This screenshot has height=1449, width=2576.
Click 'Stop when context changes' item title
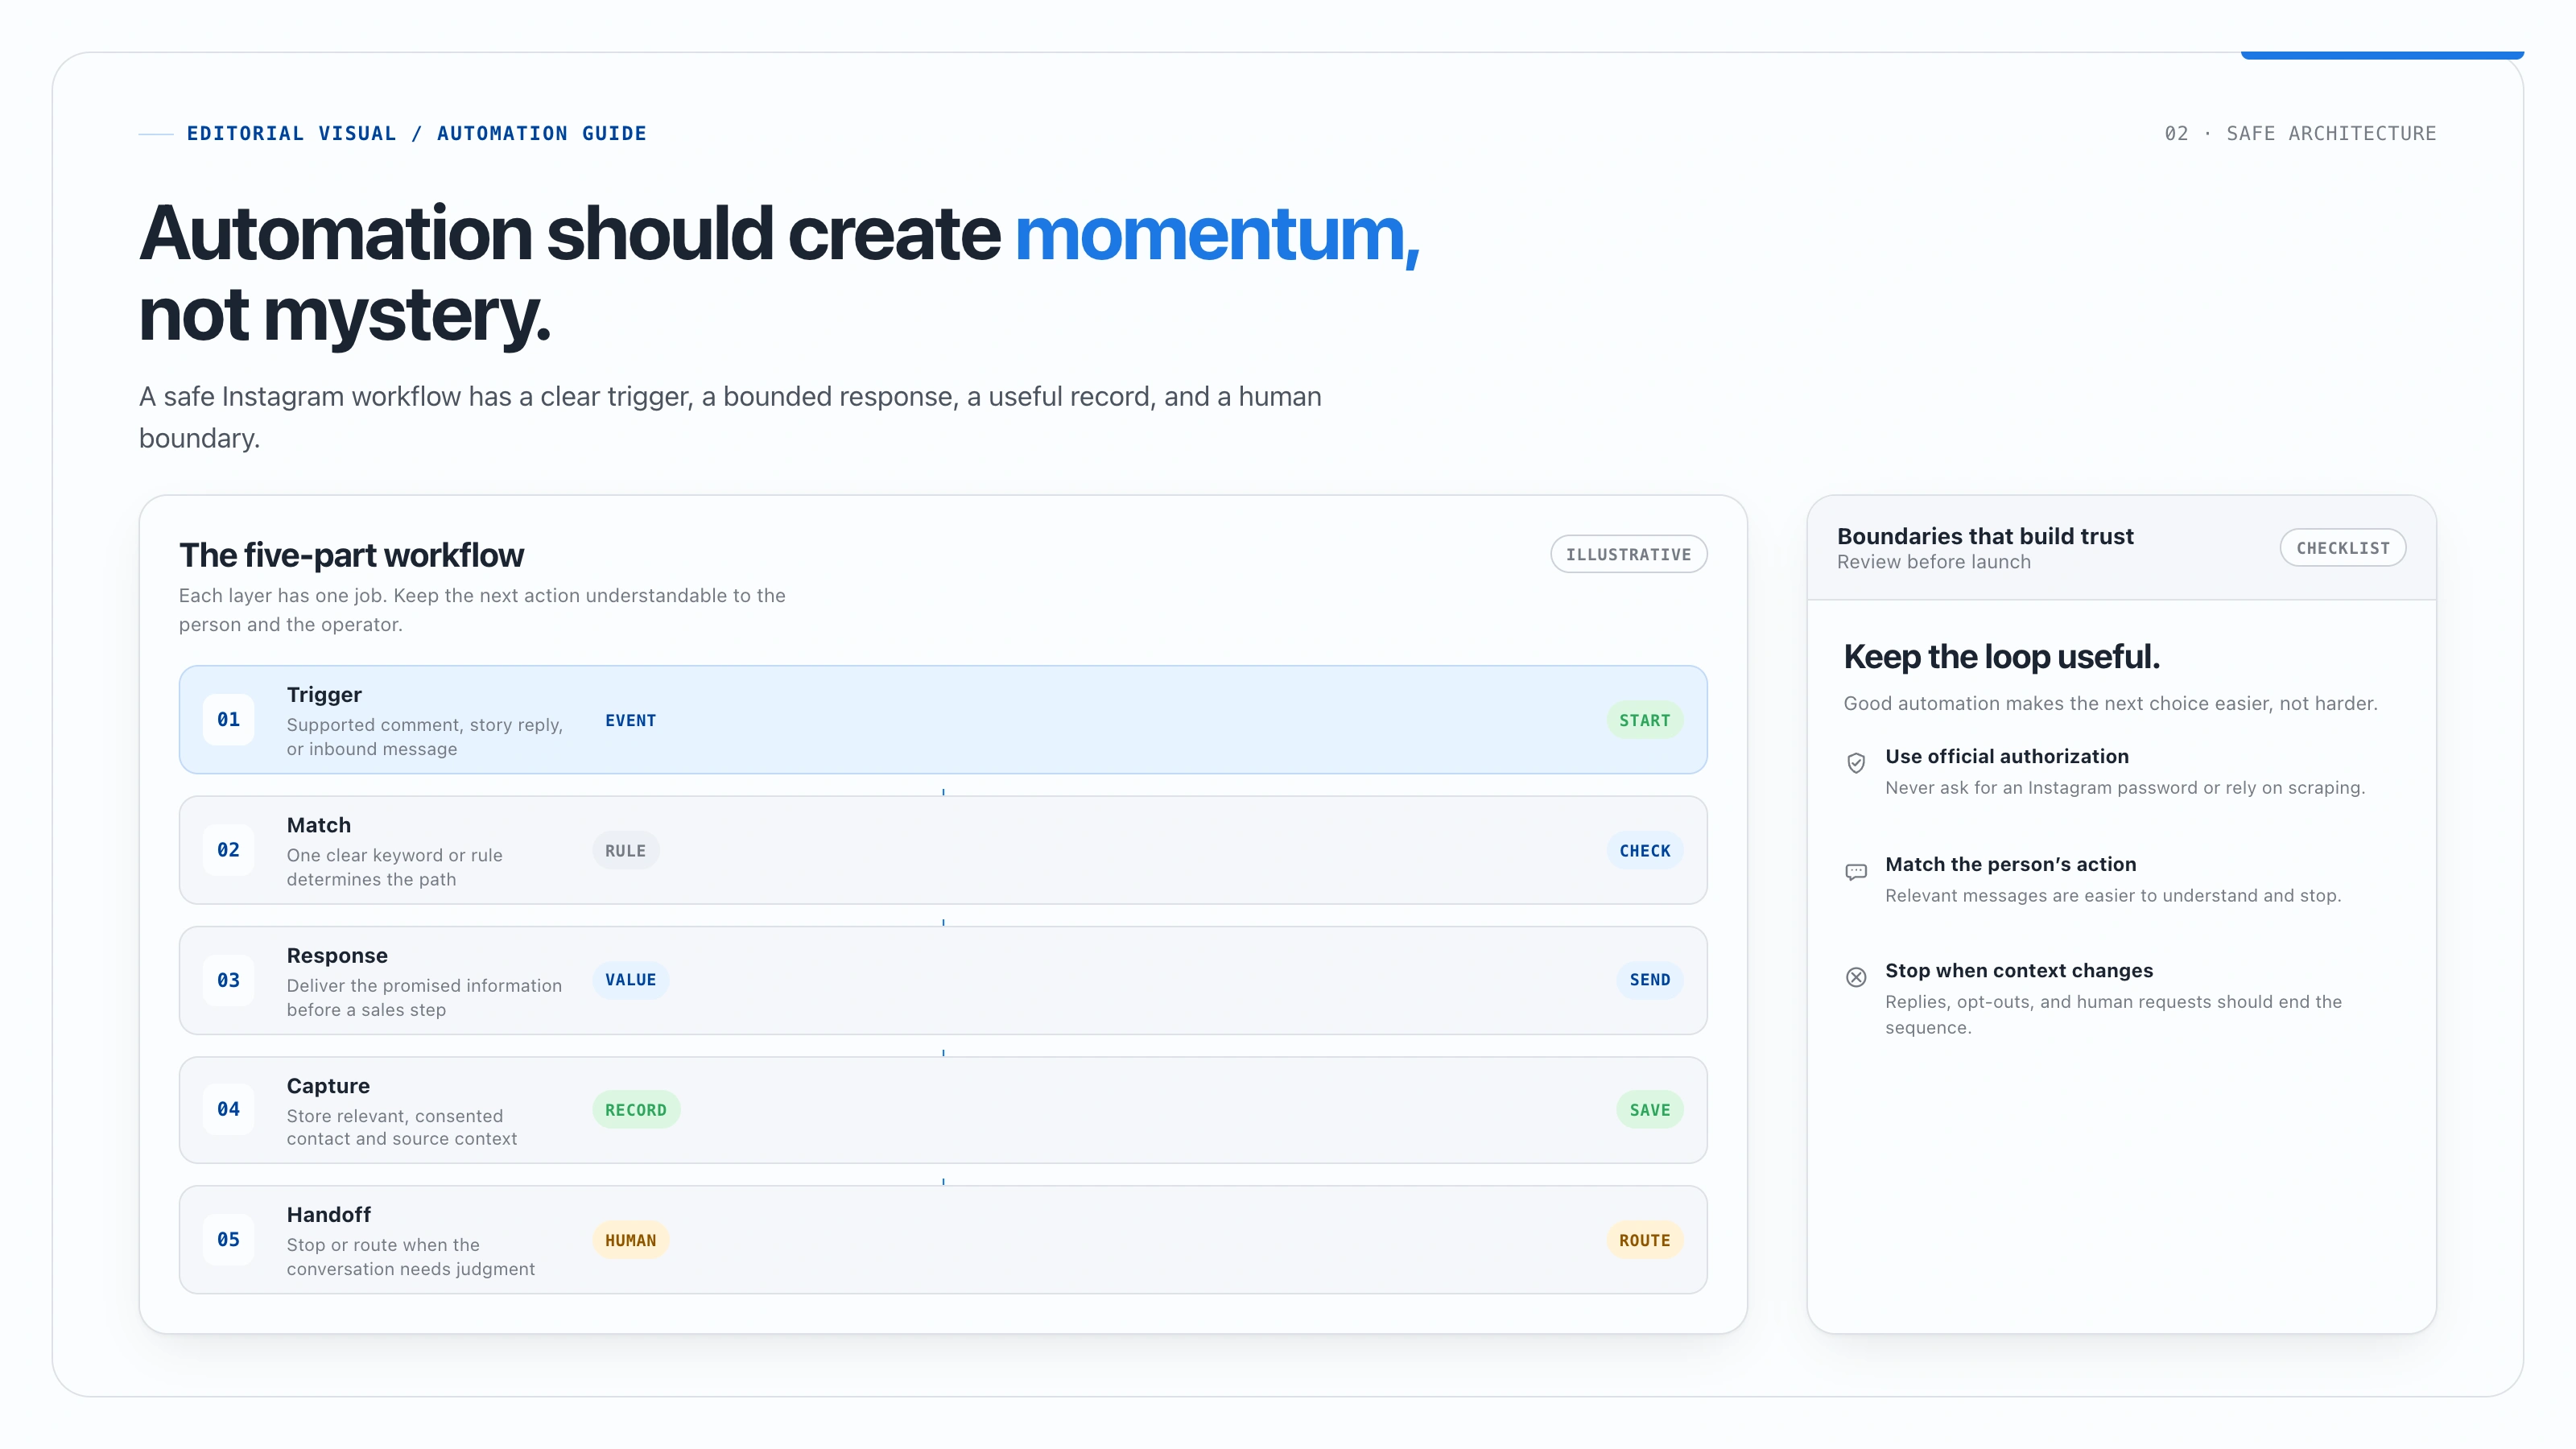pyautogui.click(x=2018, y=971)
